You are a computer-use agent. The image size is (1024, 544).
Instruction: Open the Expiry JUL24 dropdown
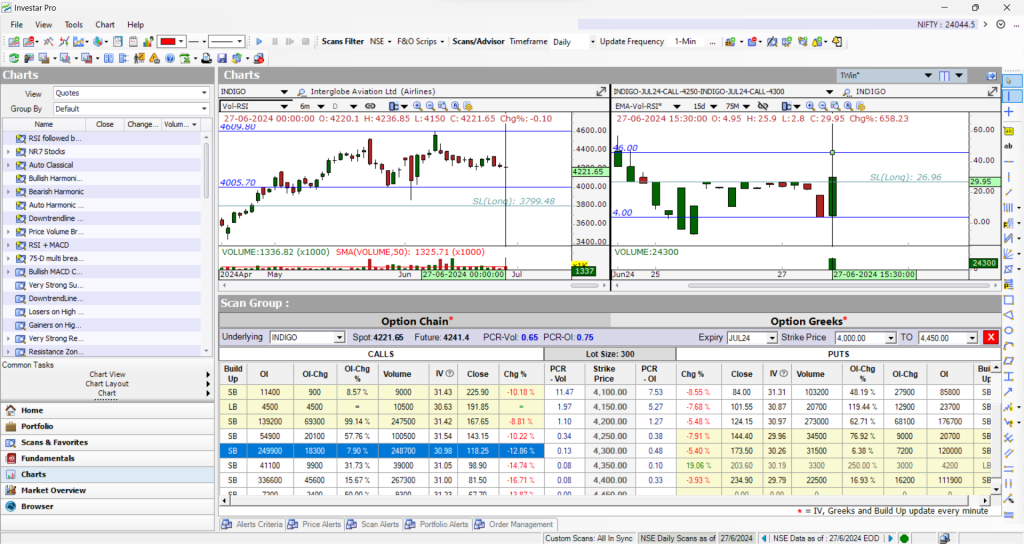pyautogui.click(x=772, y=338)
